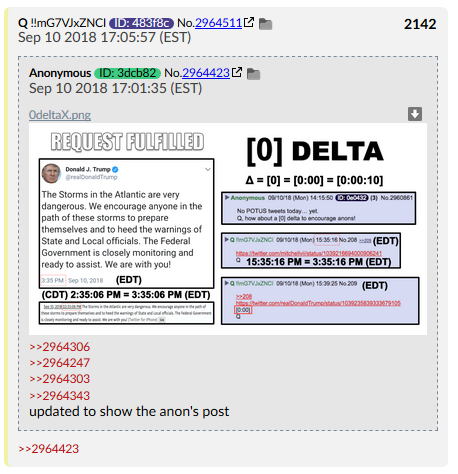Enlarge the [0] DELTA image thumbnail
458x474 pixels.
tap(228, 229)
